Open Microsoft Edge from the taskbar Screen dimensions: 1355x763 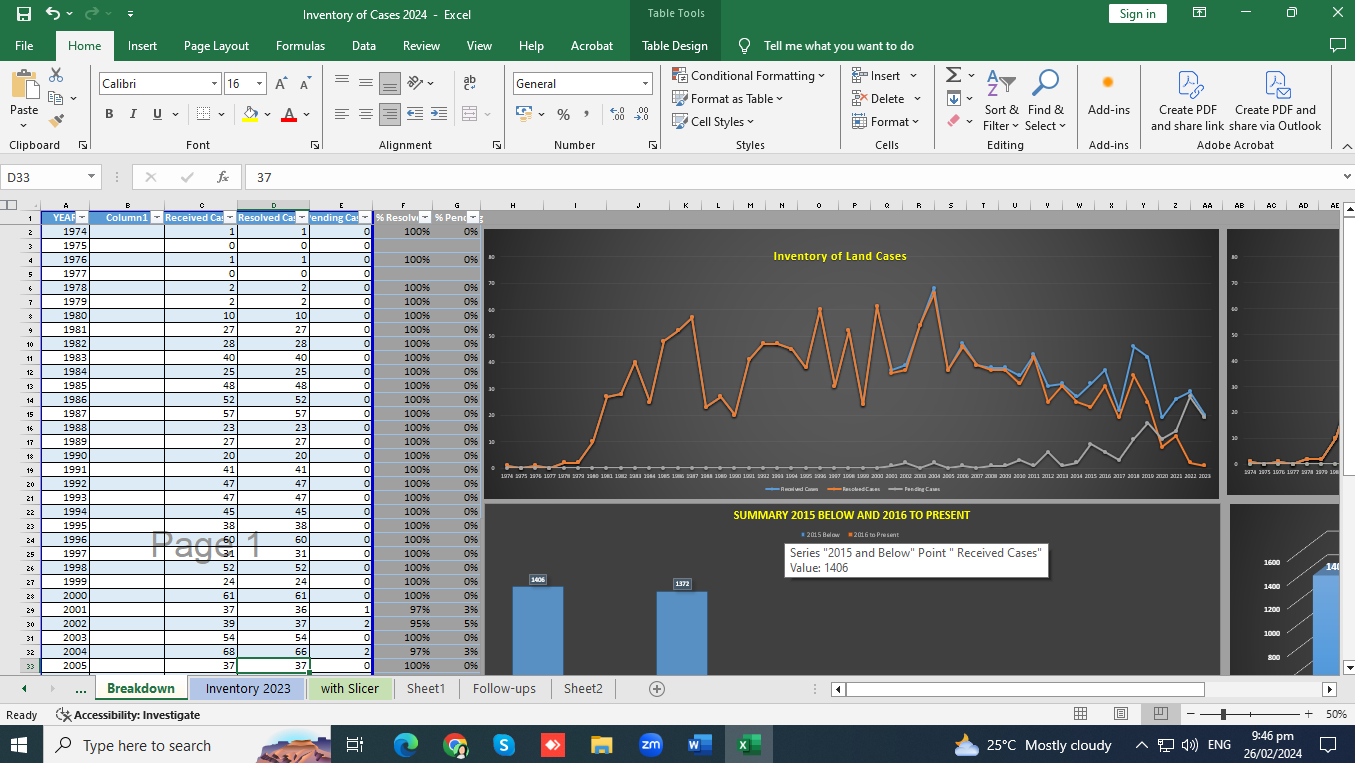click(x=405, y=745)
